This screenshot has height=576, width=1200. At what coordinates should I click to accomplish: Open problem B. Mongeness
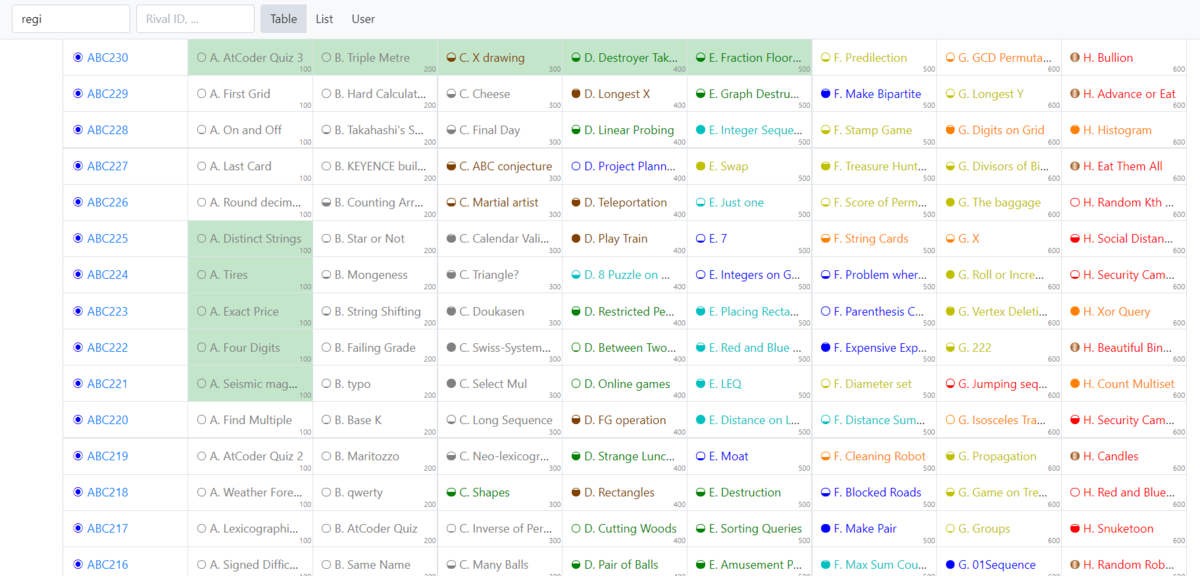371,275
